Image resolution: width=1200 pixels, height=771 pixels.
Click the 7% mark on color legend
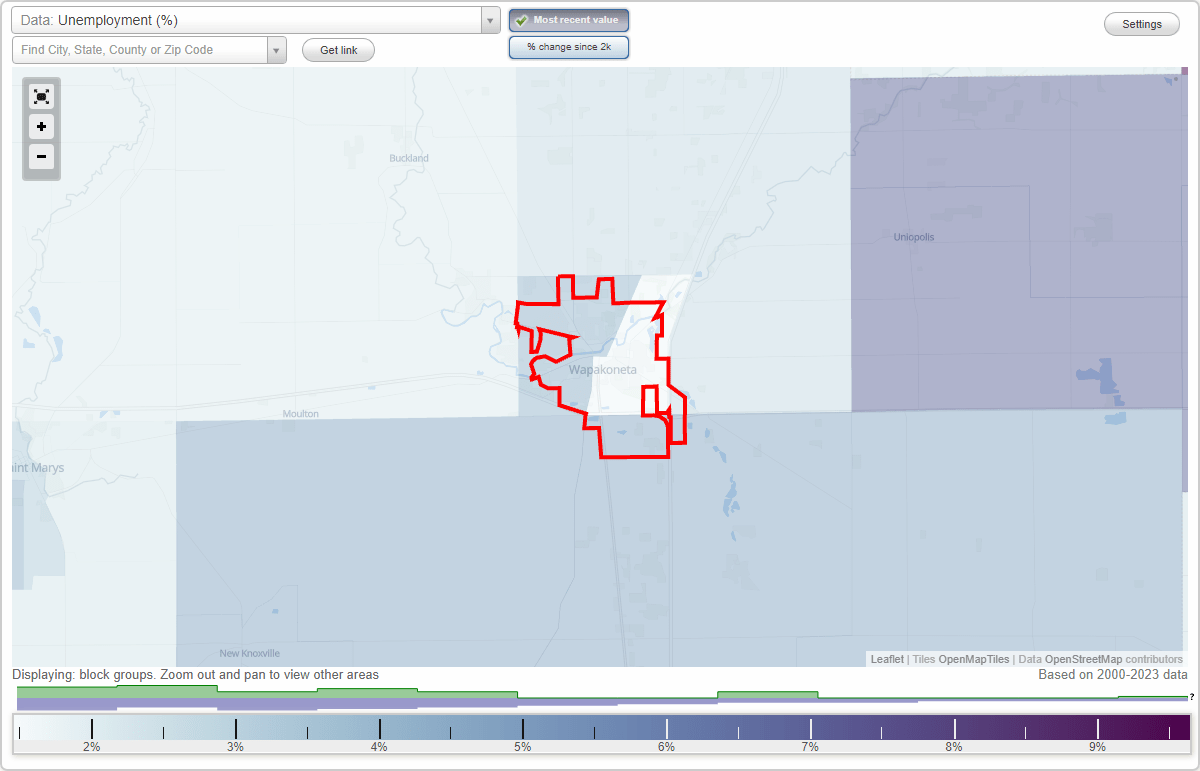click(810, 747)
